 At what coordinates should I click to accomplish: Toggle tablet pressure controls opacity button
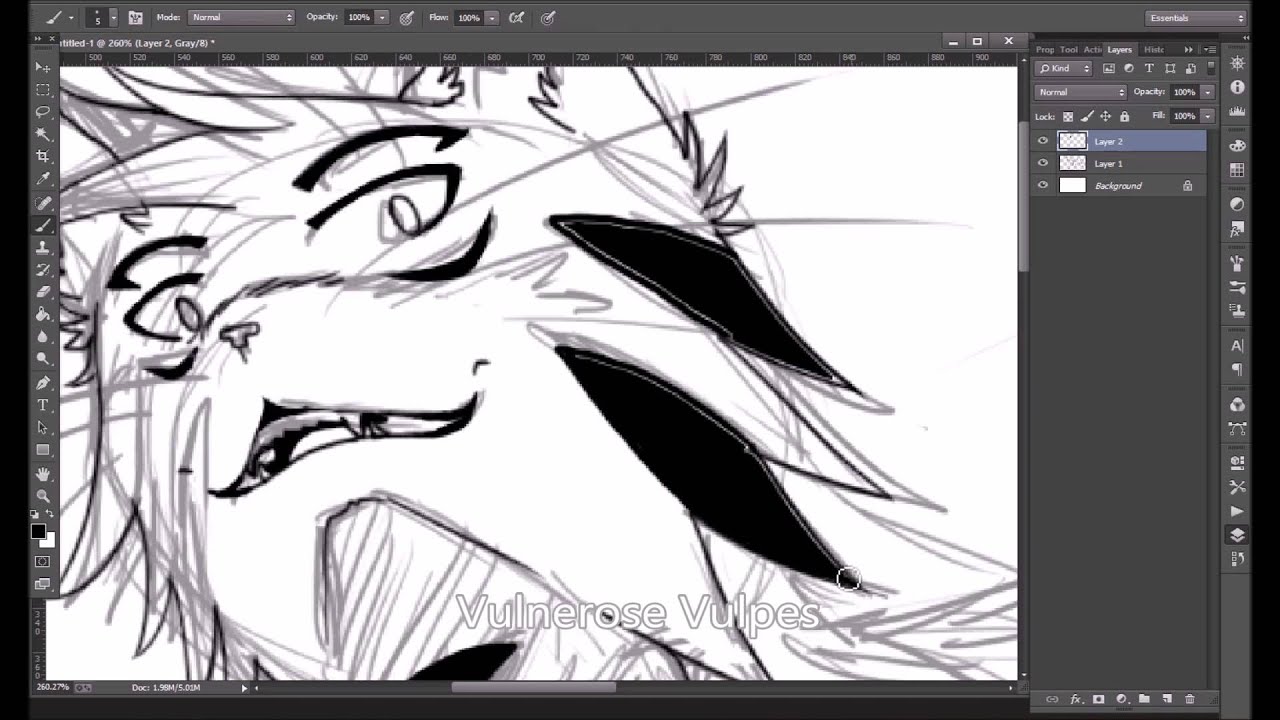pos(406,17)
